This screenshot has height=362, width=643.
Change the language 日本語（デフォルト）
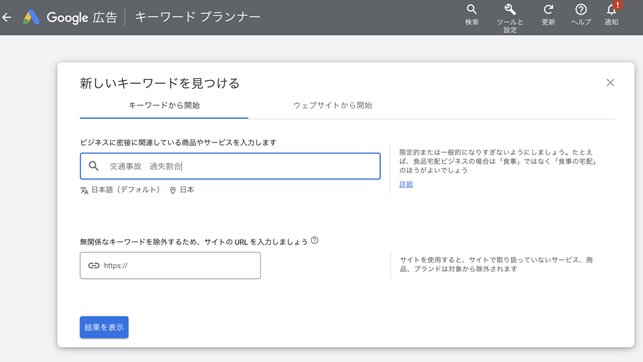120,190
